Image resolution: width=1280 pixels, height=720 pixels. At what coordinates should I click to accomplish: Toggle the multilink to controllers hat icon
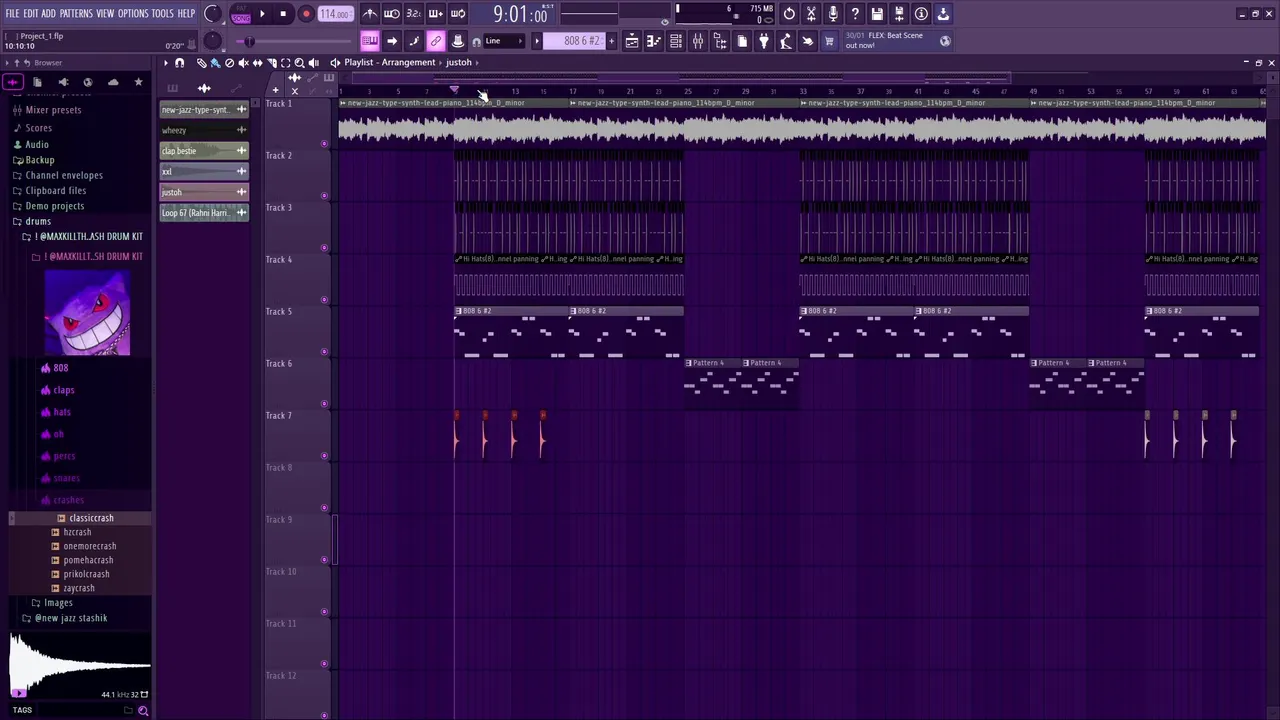tap(458, 41)
